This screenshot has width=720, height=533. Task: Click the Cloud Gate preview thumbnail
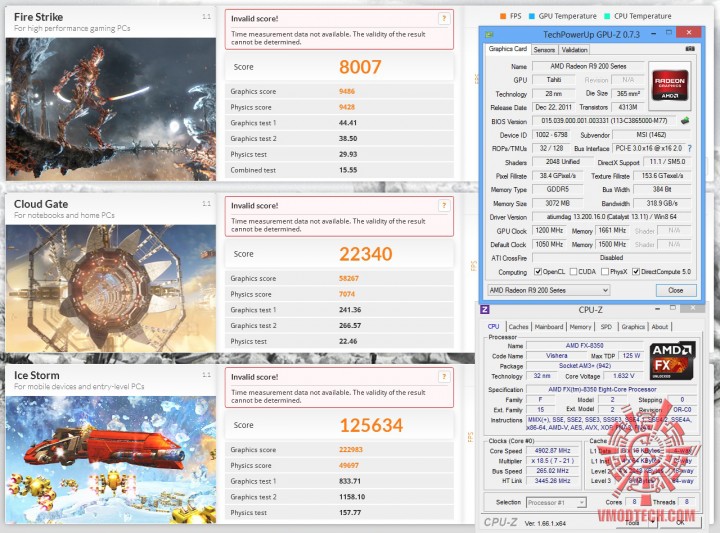(x=111, y=288)
